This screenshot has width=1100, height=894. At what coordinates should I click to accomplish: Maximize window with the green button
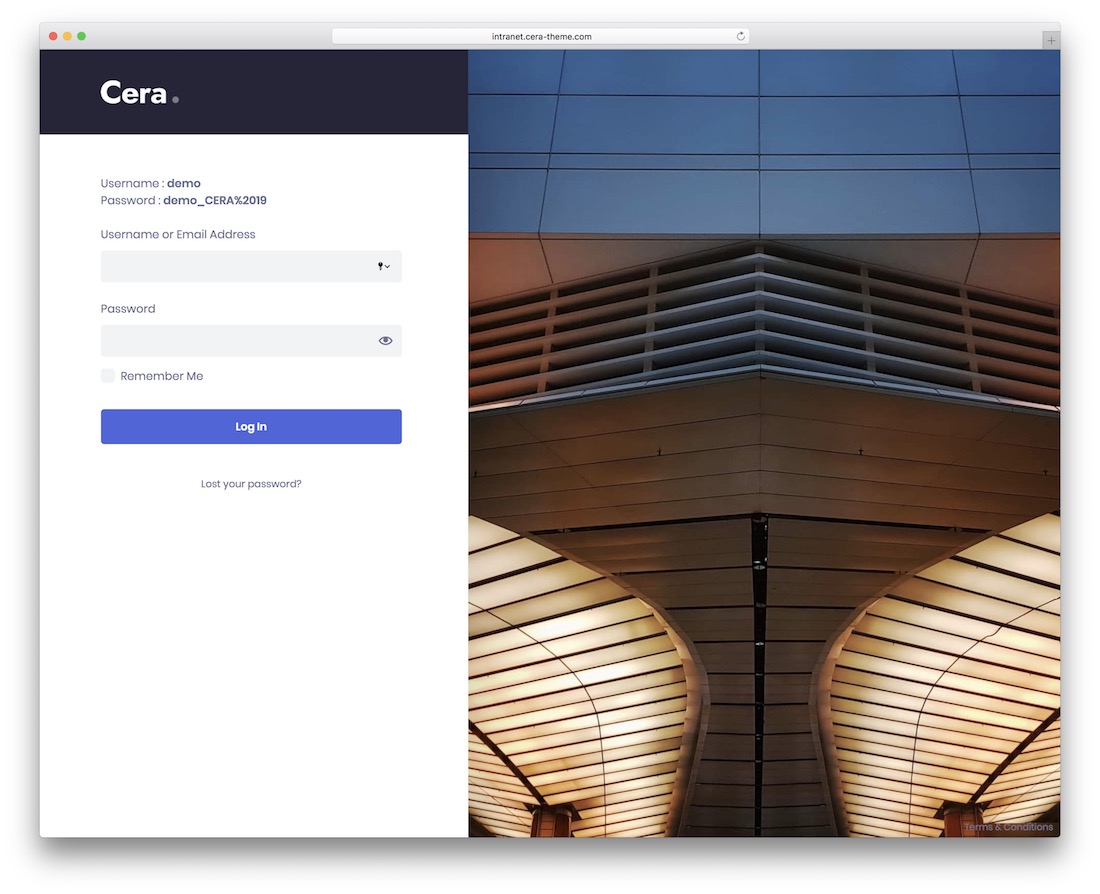coord(81,36)
